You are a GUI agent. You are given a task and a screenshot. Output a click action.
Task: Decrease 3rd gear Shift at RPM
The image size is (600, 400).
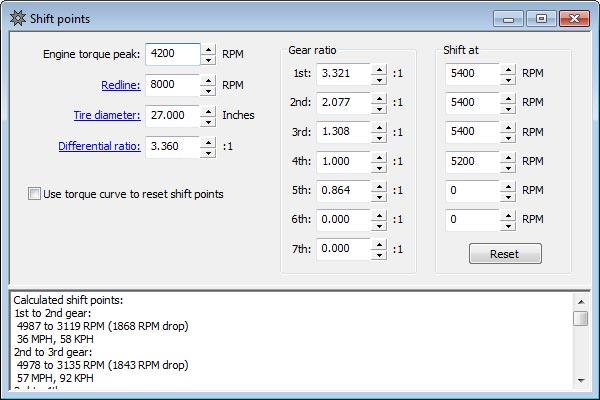tap(508, 138)
